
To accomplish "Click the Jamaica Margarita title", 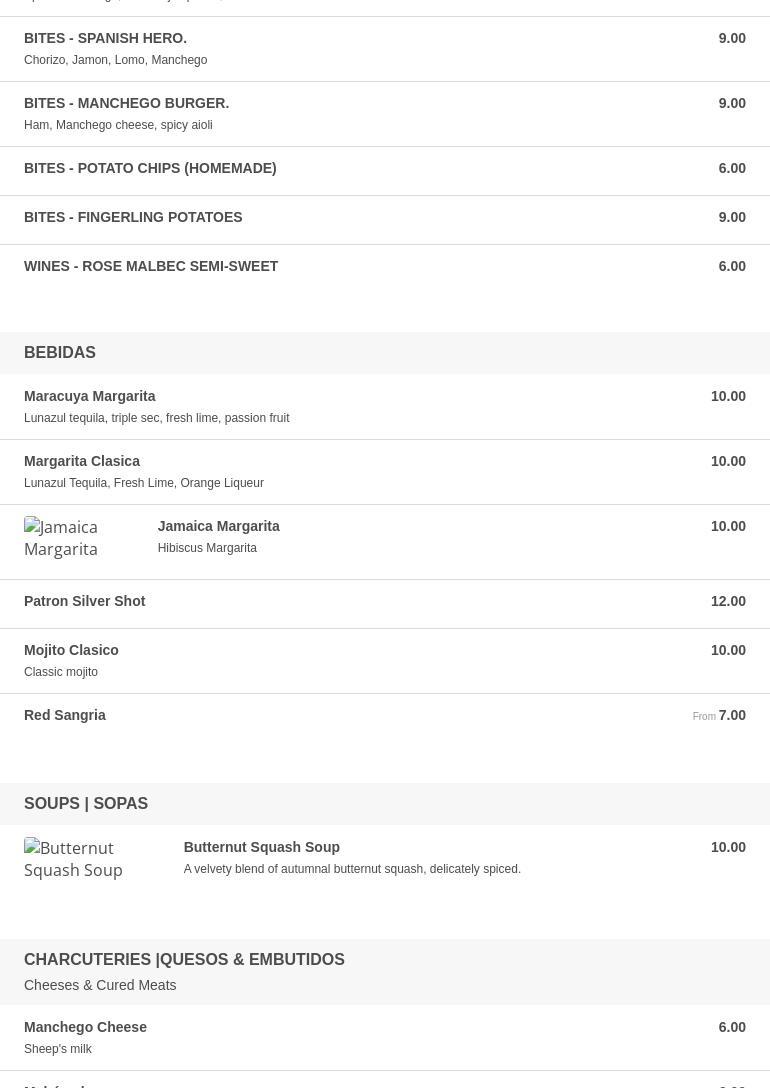I will tap(219, 526).
